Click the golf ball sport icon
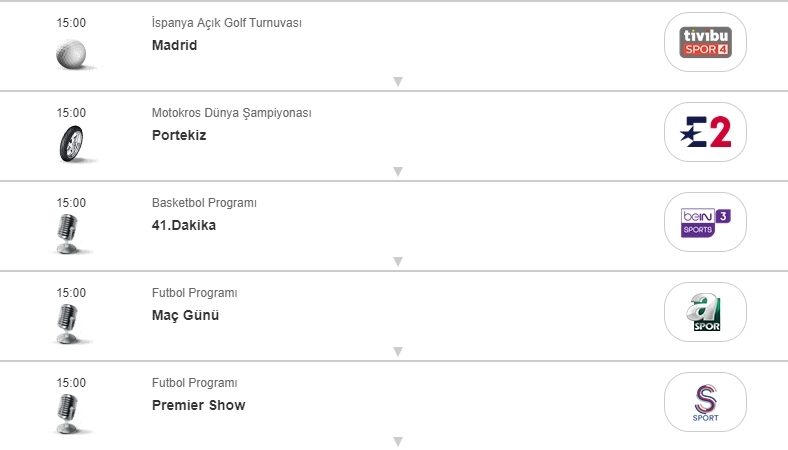788x450 pixels. pyautogui.click(x=72, y=53)
